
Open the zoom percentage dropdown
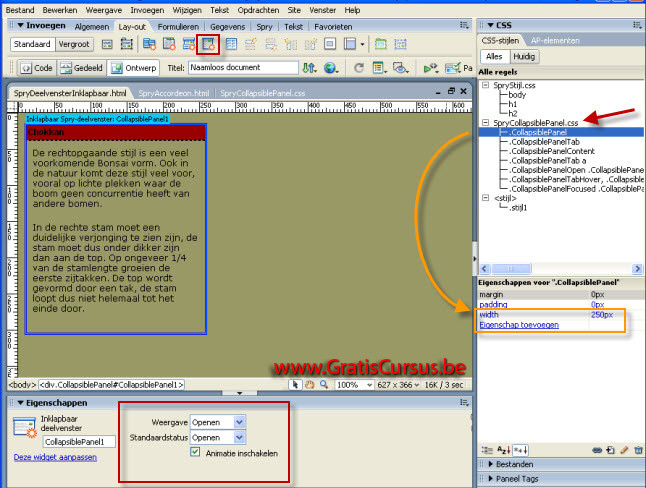tap(355, 385)
